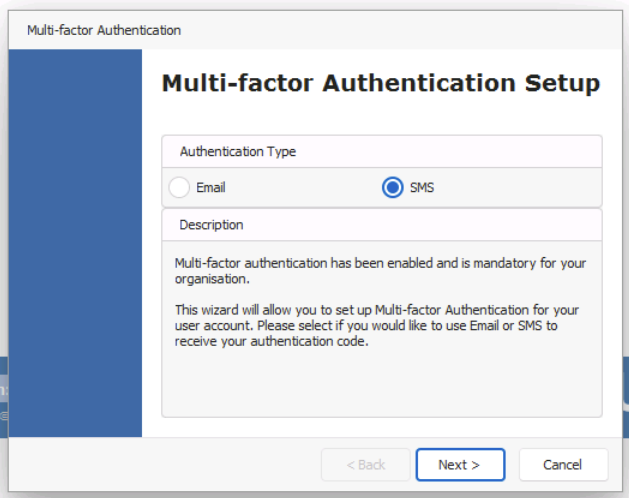Click the Multi-factor Authentication window title bar
This screenshot has width=629, height=498.
(x=315, y=30)
